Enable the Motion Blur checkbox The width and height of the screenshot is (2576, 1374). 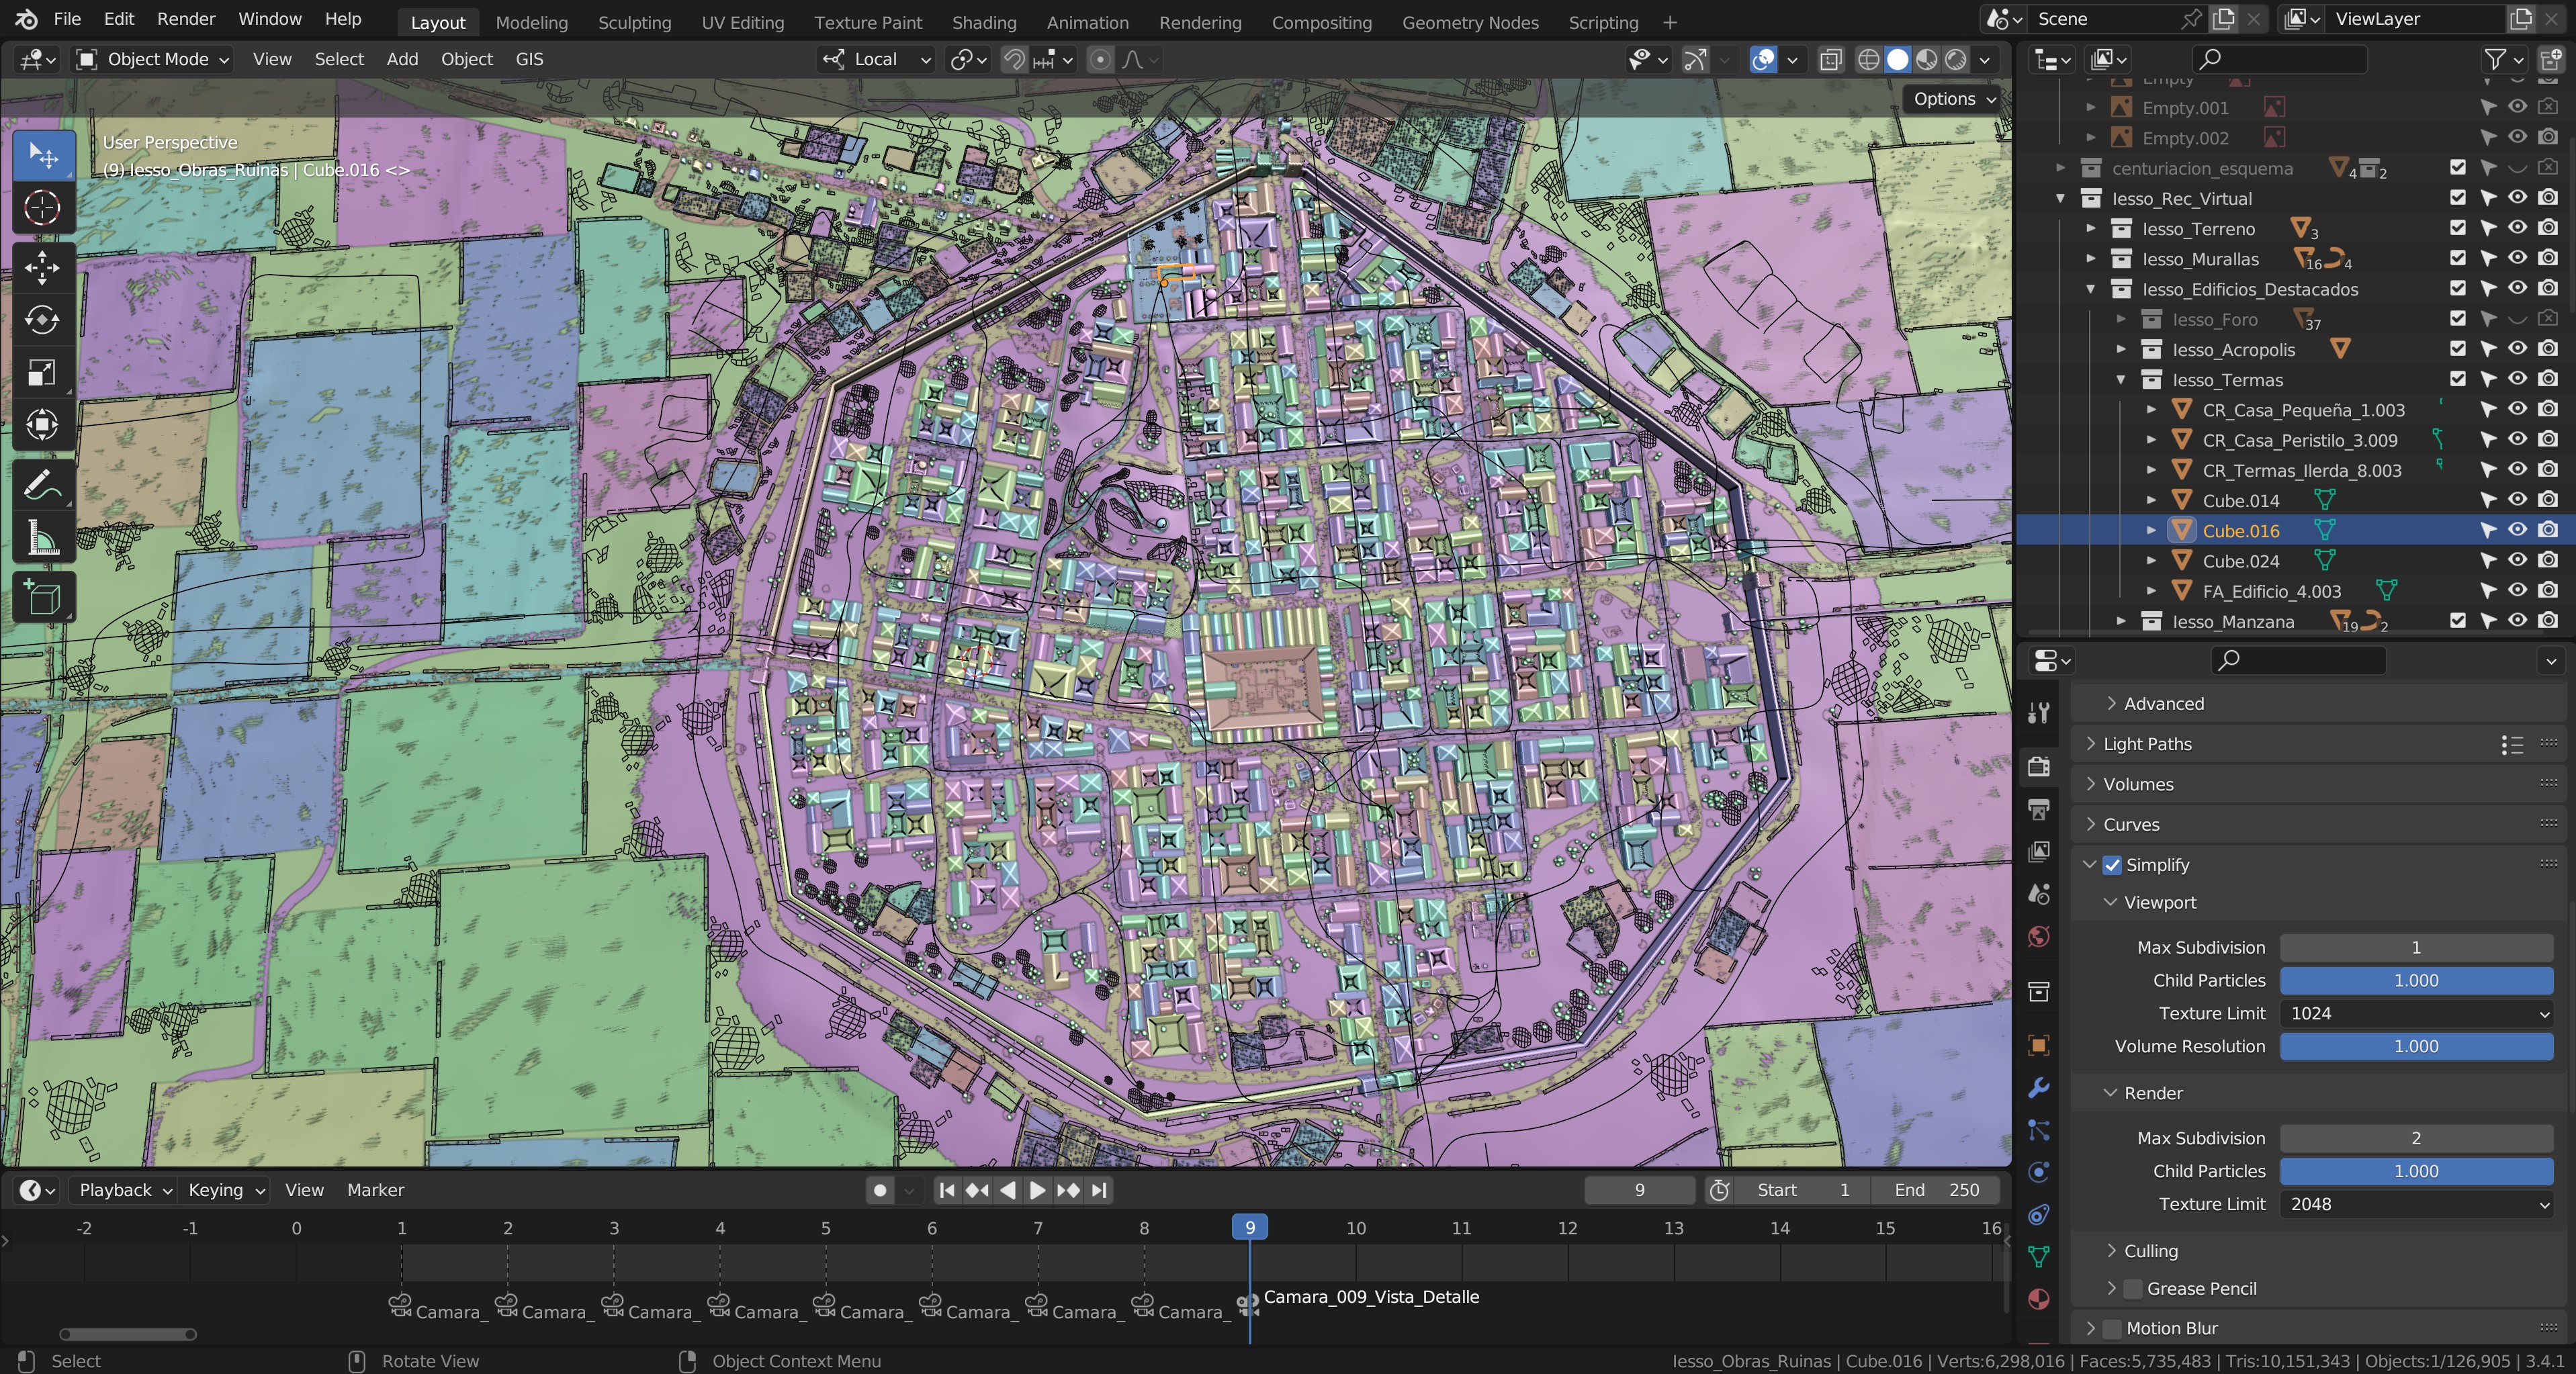tap(2112, 1328)
